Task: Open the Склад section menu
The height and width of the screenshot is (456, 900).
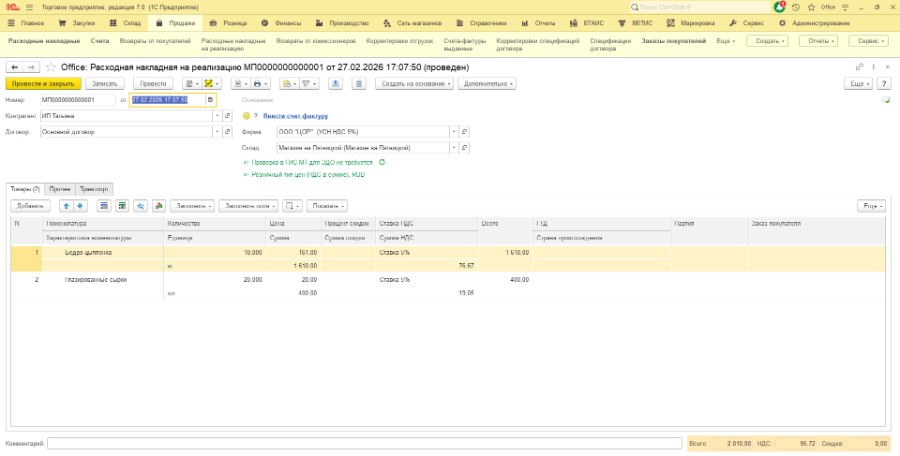Action: (126, 24)
